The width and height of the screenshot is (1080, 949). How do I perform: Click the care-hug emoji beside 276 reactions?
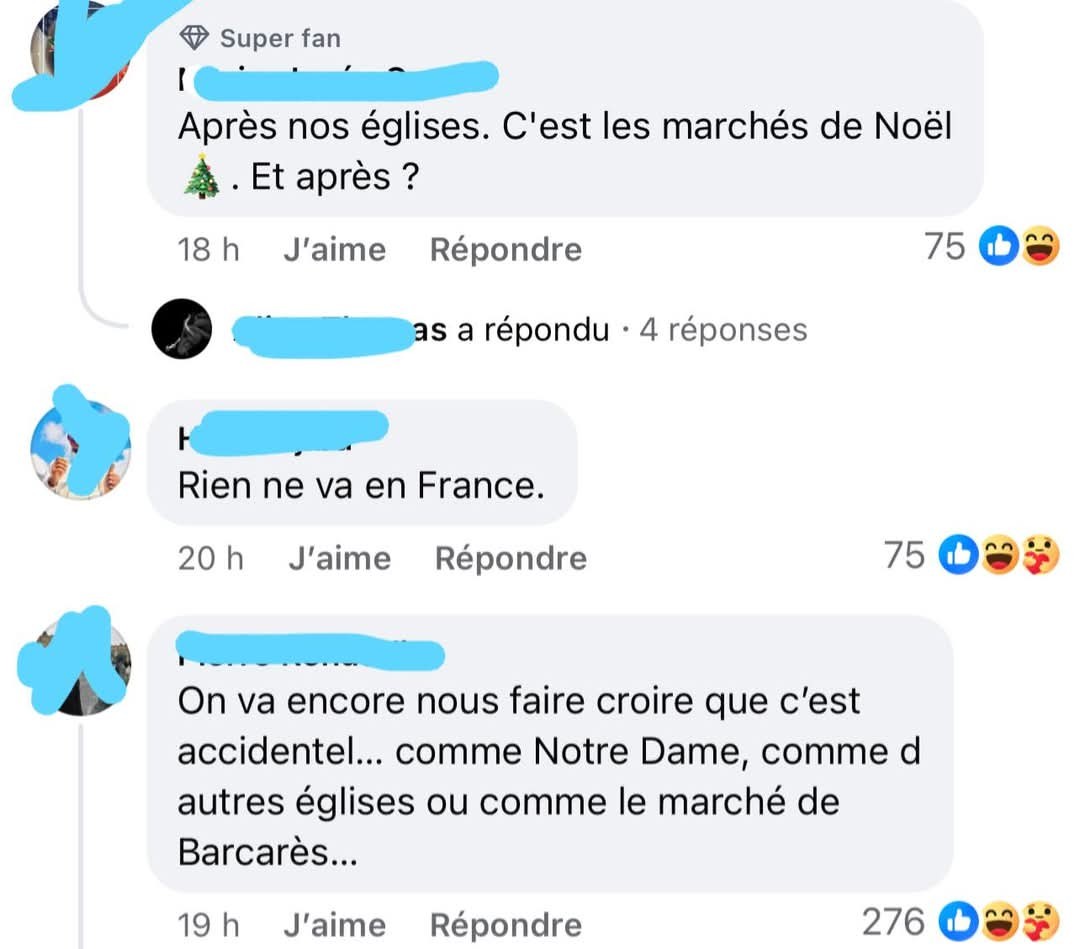pos(1040,921)
